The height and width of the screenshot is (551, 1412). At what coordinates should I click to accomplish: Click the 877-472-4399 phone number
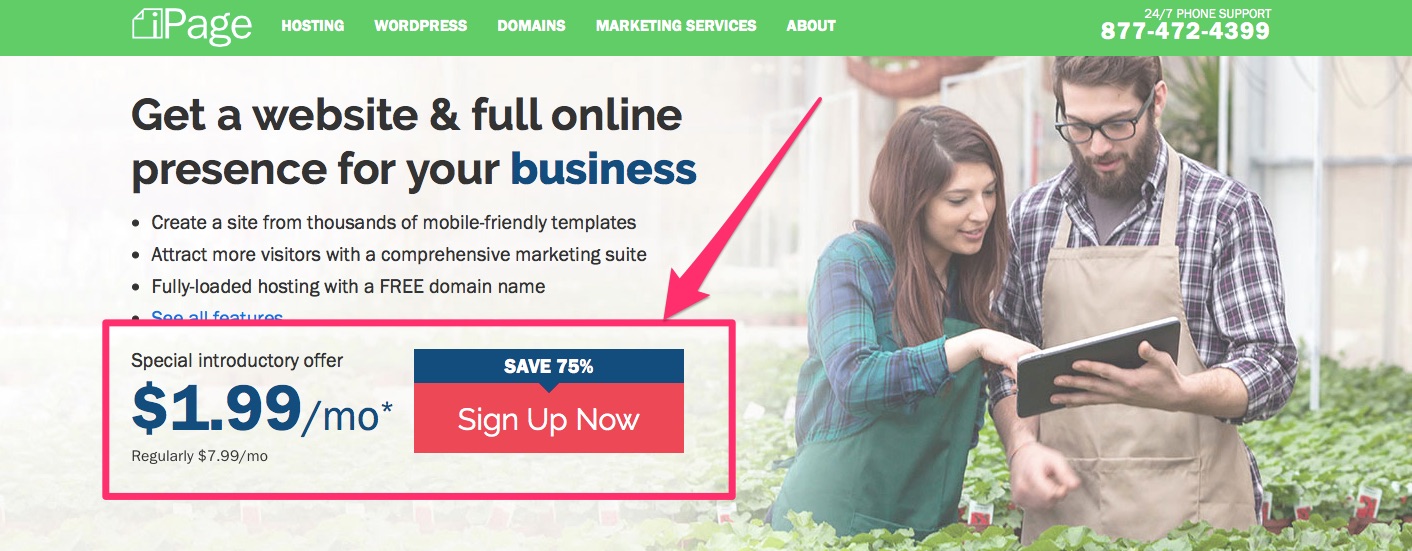1185,31
